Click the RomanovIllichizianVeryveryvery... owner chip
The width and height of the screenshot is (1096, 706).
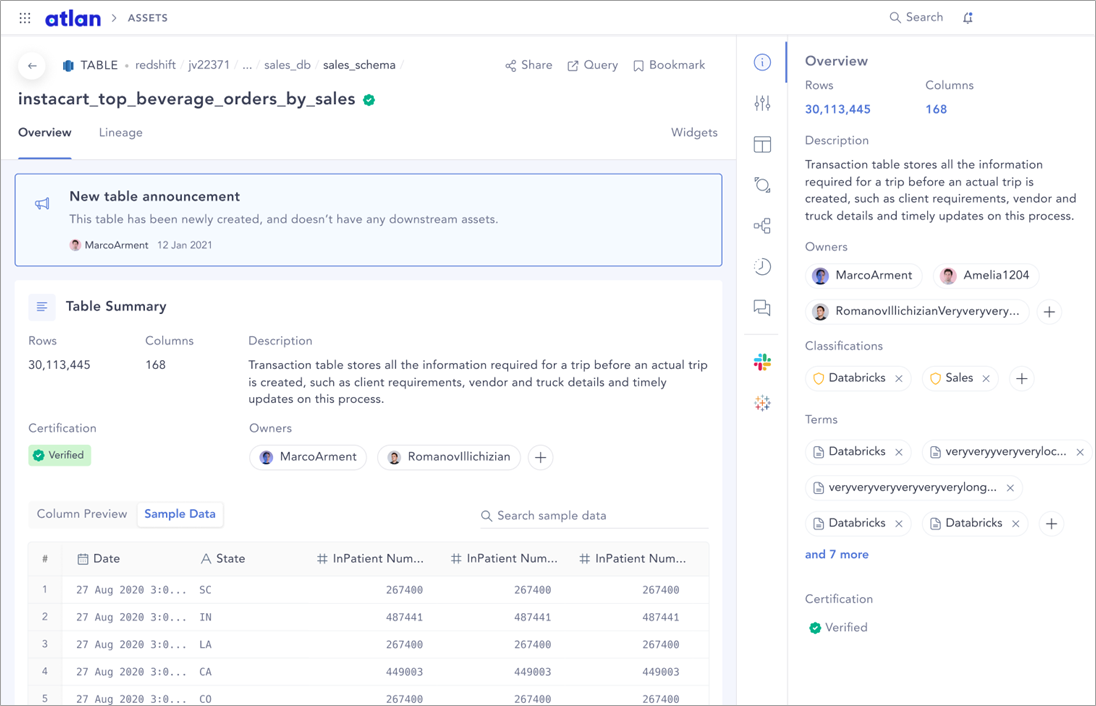918,312
